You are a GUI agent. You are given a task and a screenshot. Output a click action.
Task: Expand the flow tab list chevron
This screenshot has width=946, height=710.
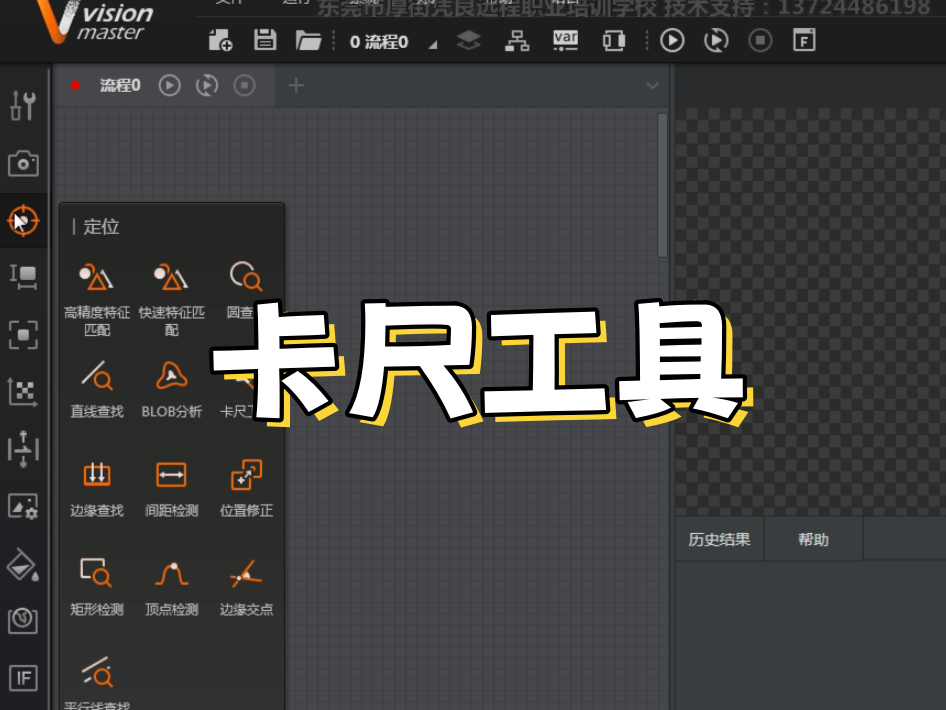tap(653, 86)
